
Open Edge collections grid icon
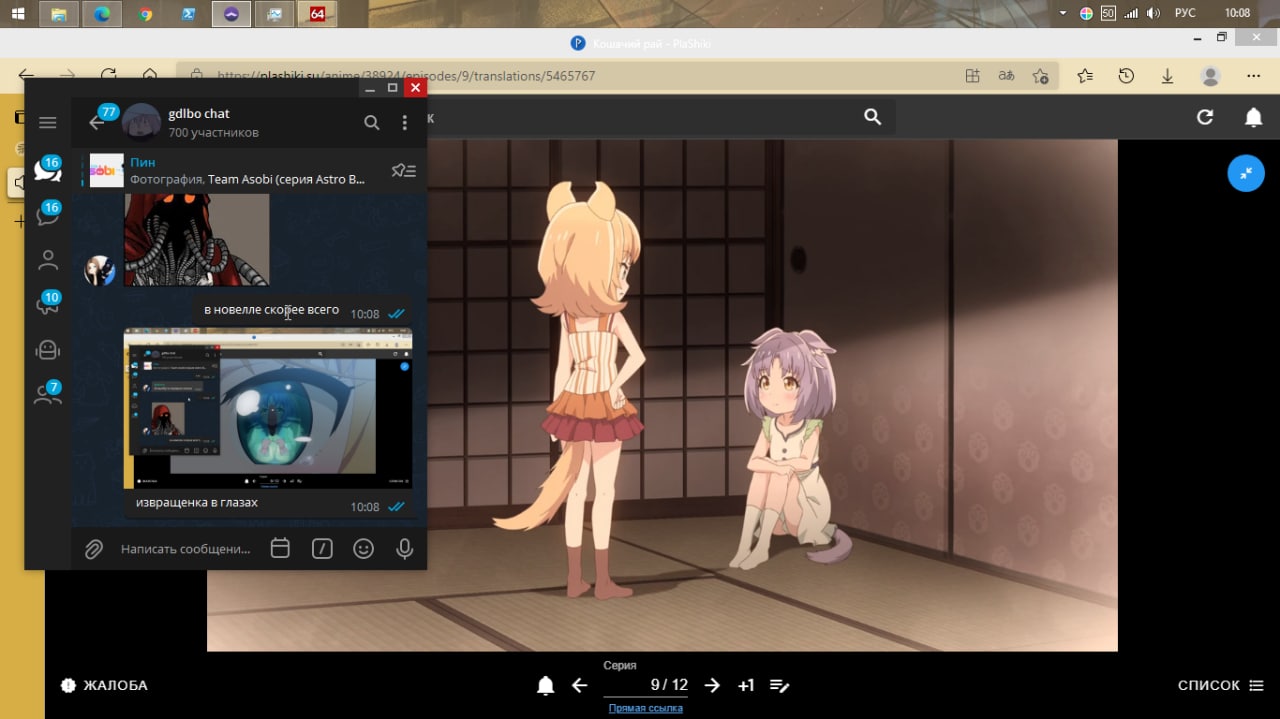pyautogui.click(x=972, y=76)
